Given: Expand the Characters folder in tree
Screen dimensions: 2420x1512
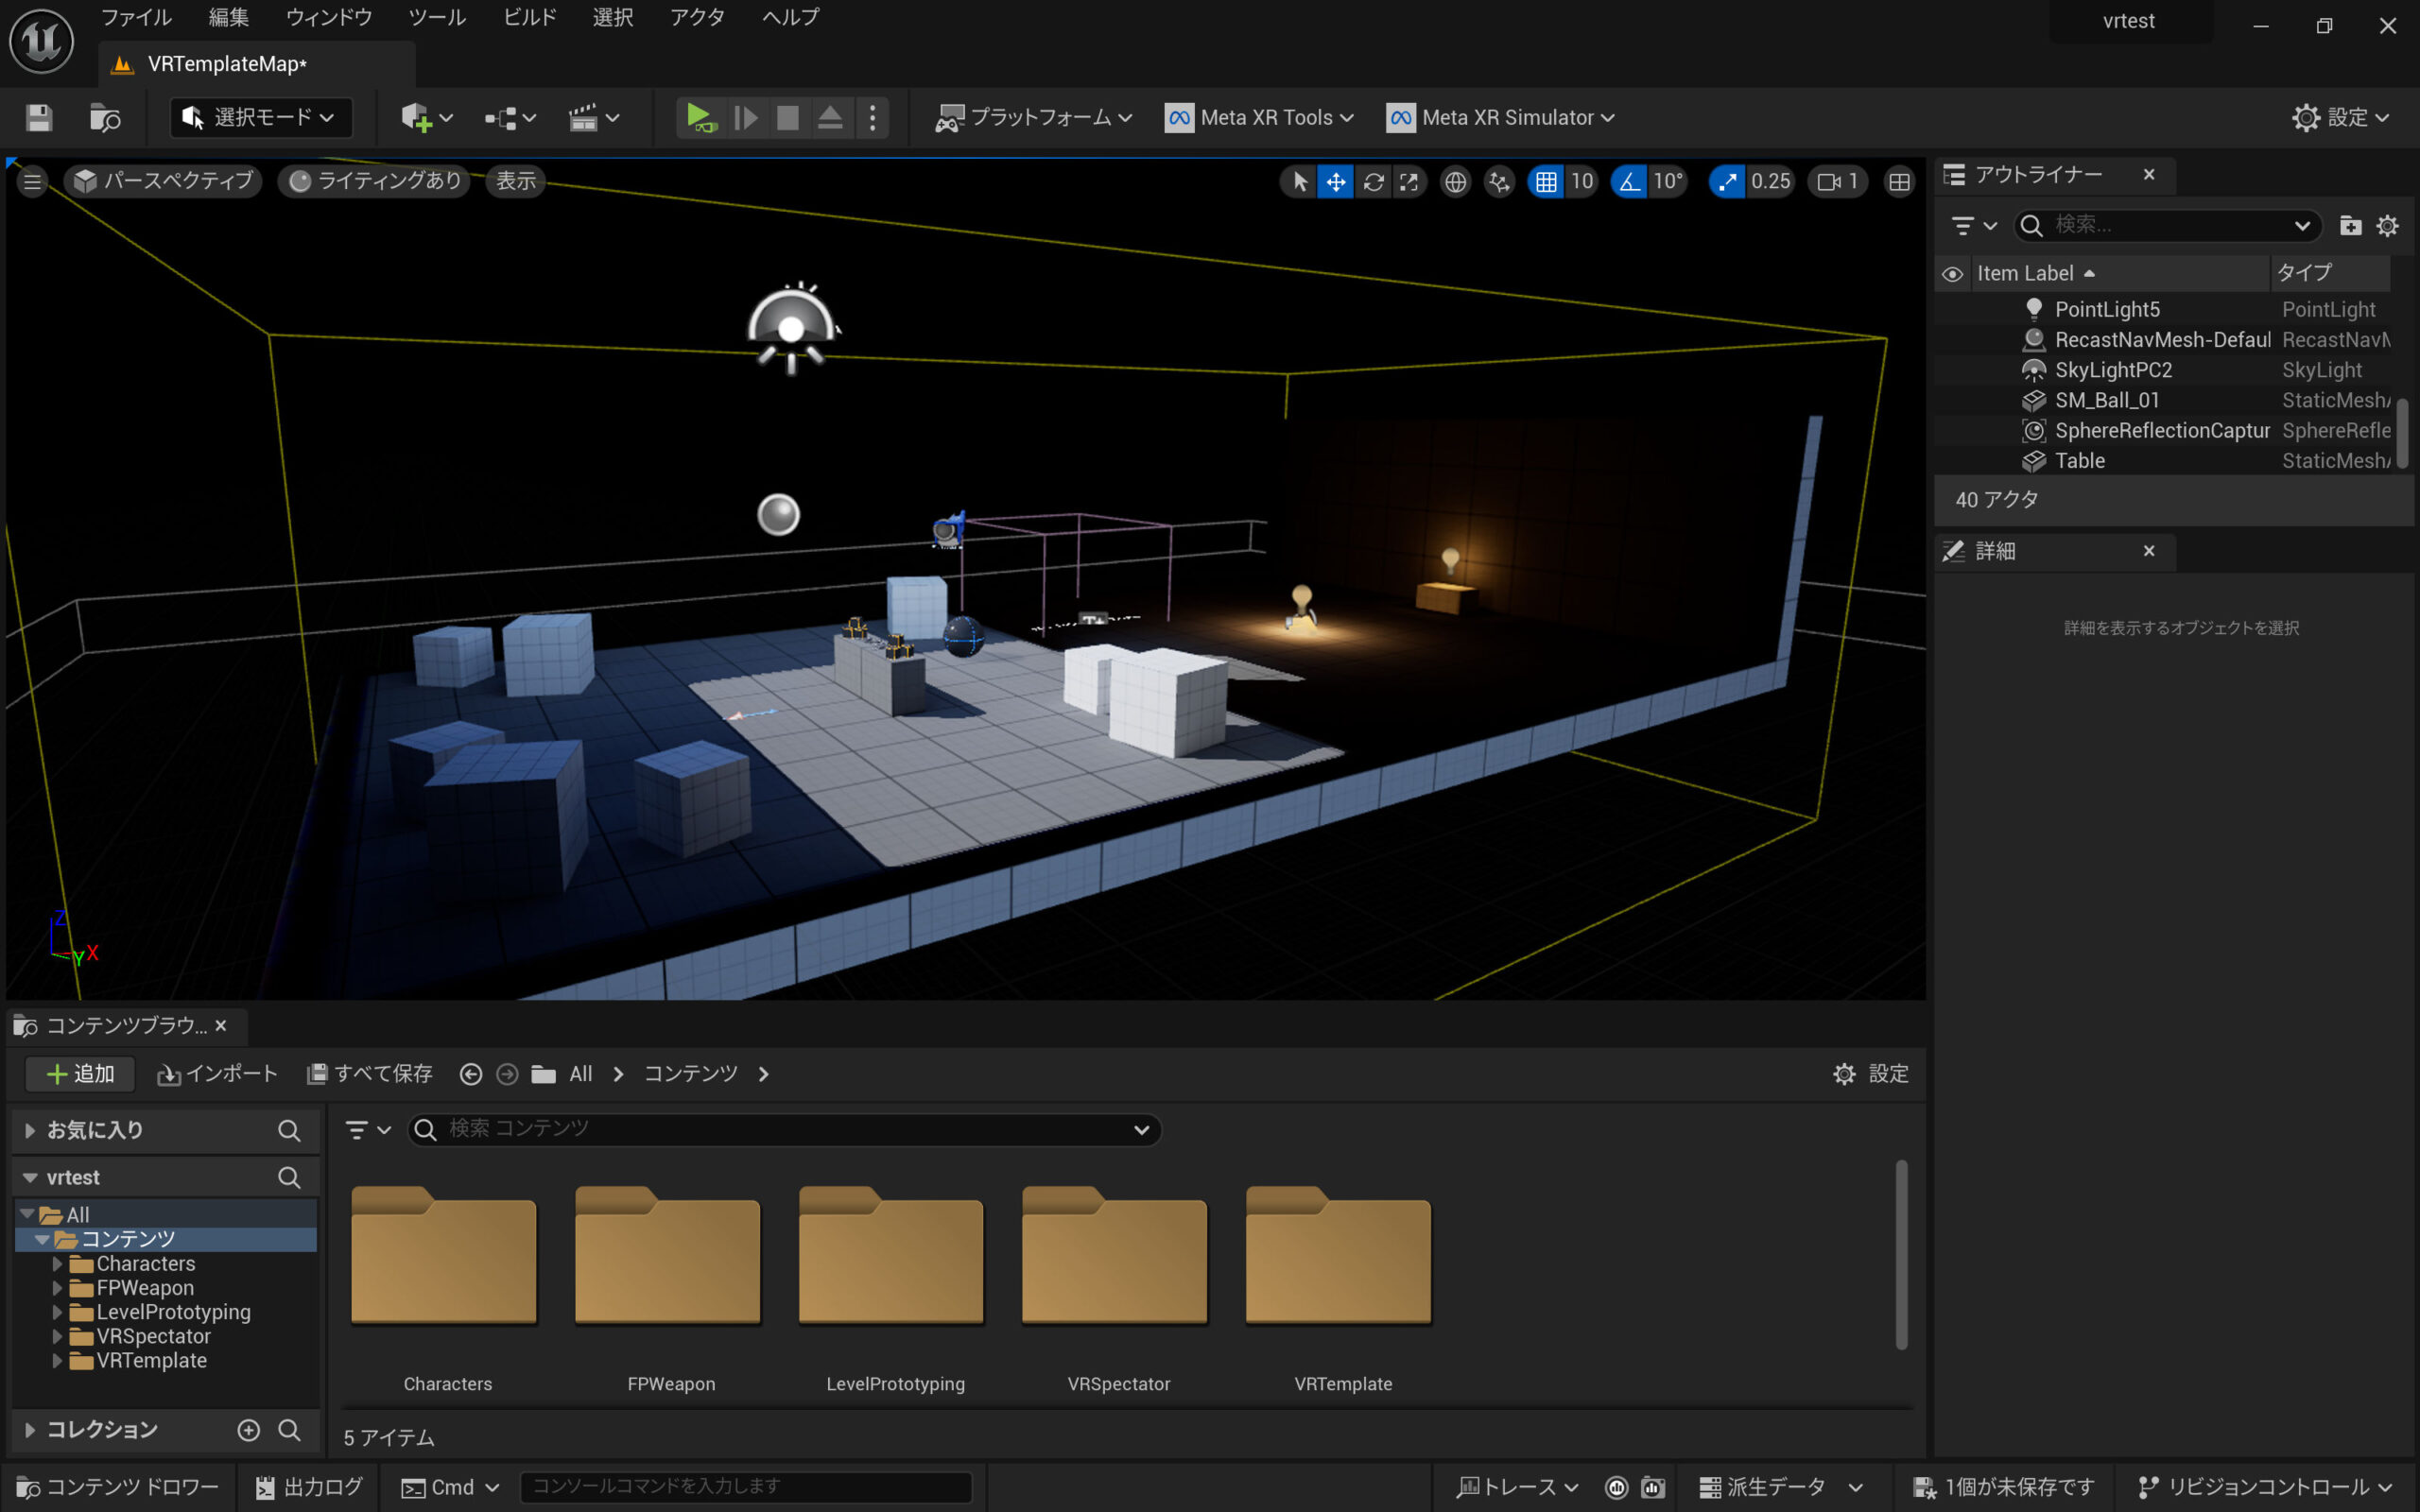Looking at the screenshot, I should tap(57, 1264).
